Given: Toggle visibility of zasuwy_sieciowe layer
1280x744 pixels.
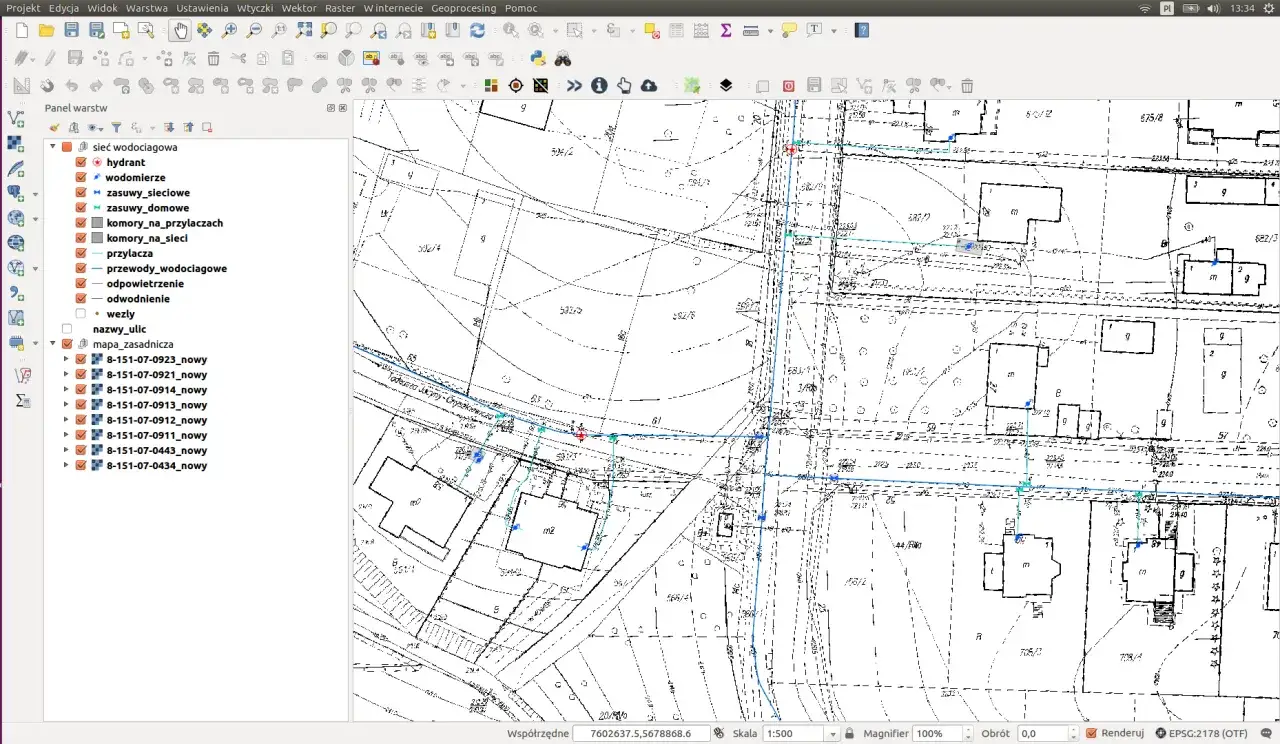Looking at the screenshot, I should tap(82, 192).
